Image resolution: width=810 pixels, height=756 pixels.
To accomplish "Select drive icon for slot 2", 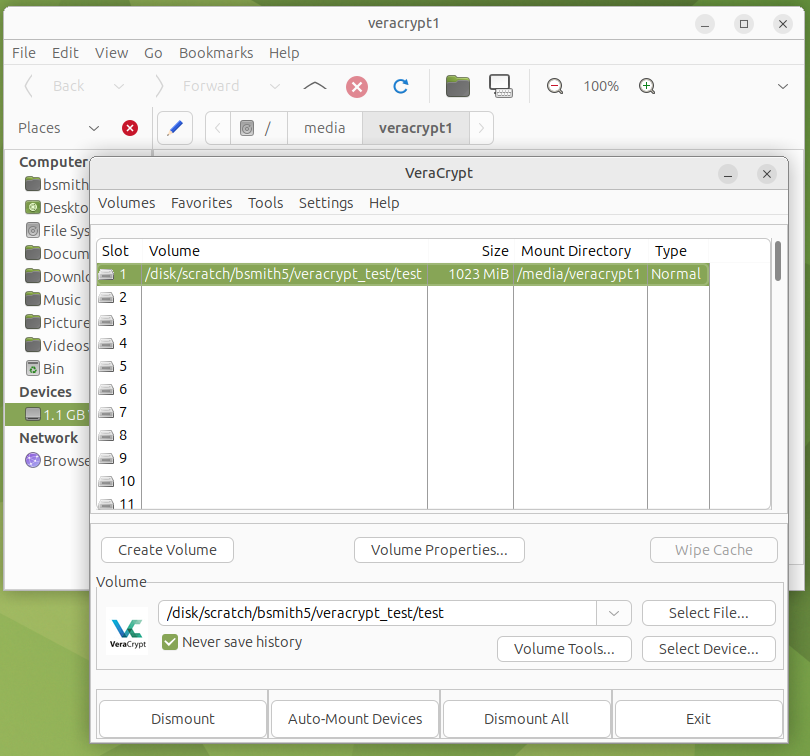I will [106, 298].
